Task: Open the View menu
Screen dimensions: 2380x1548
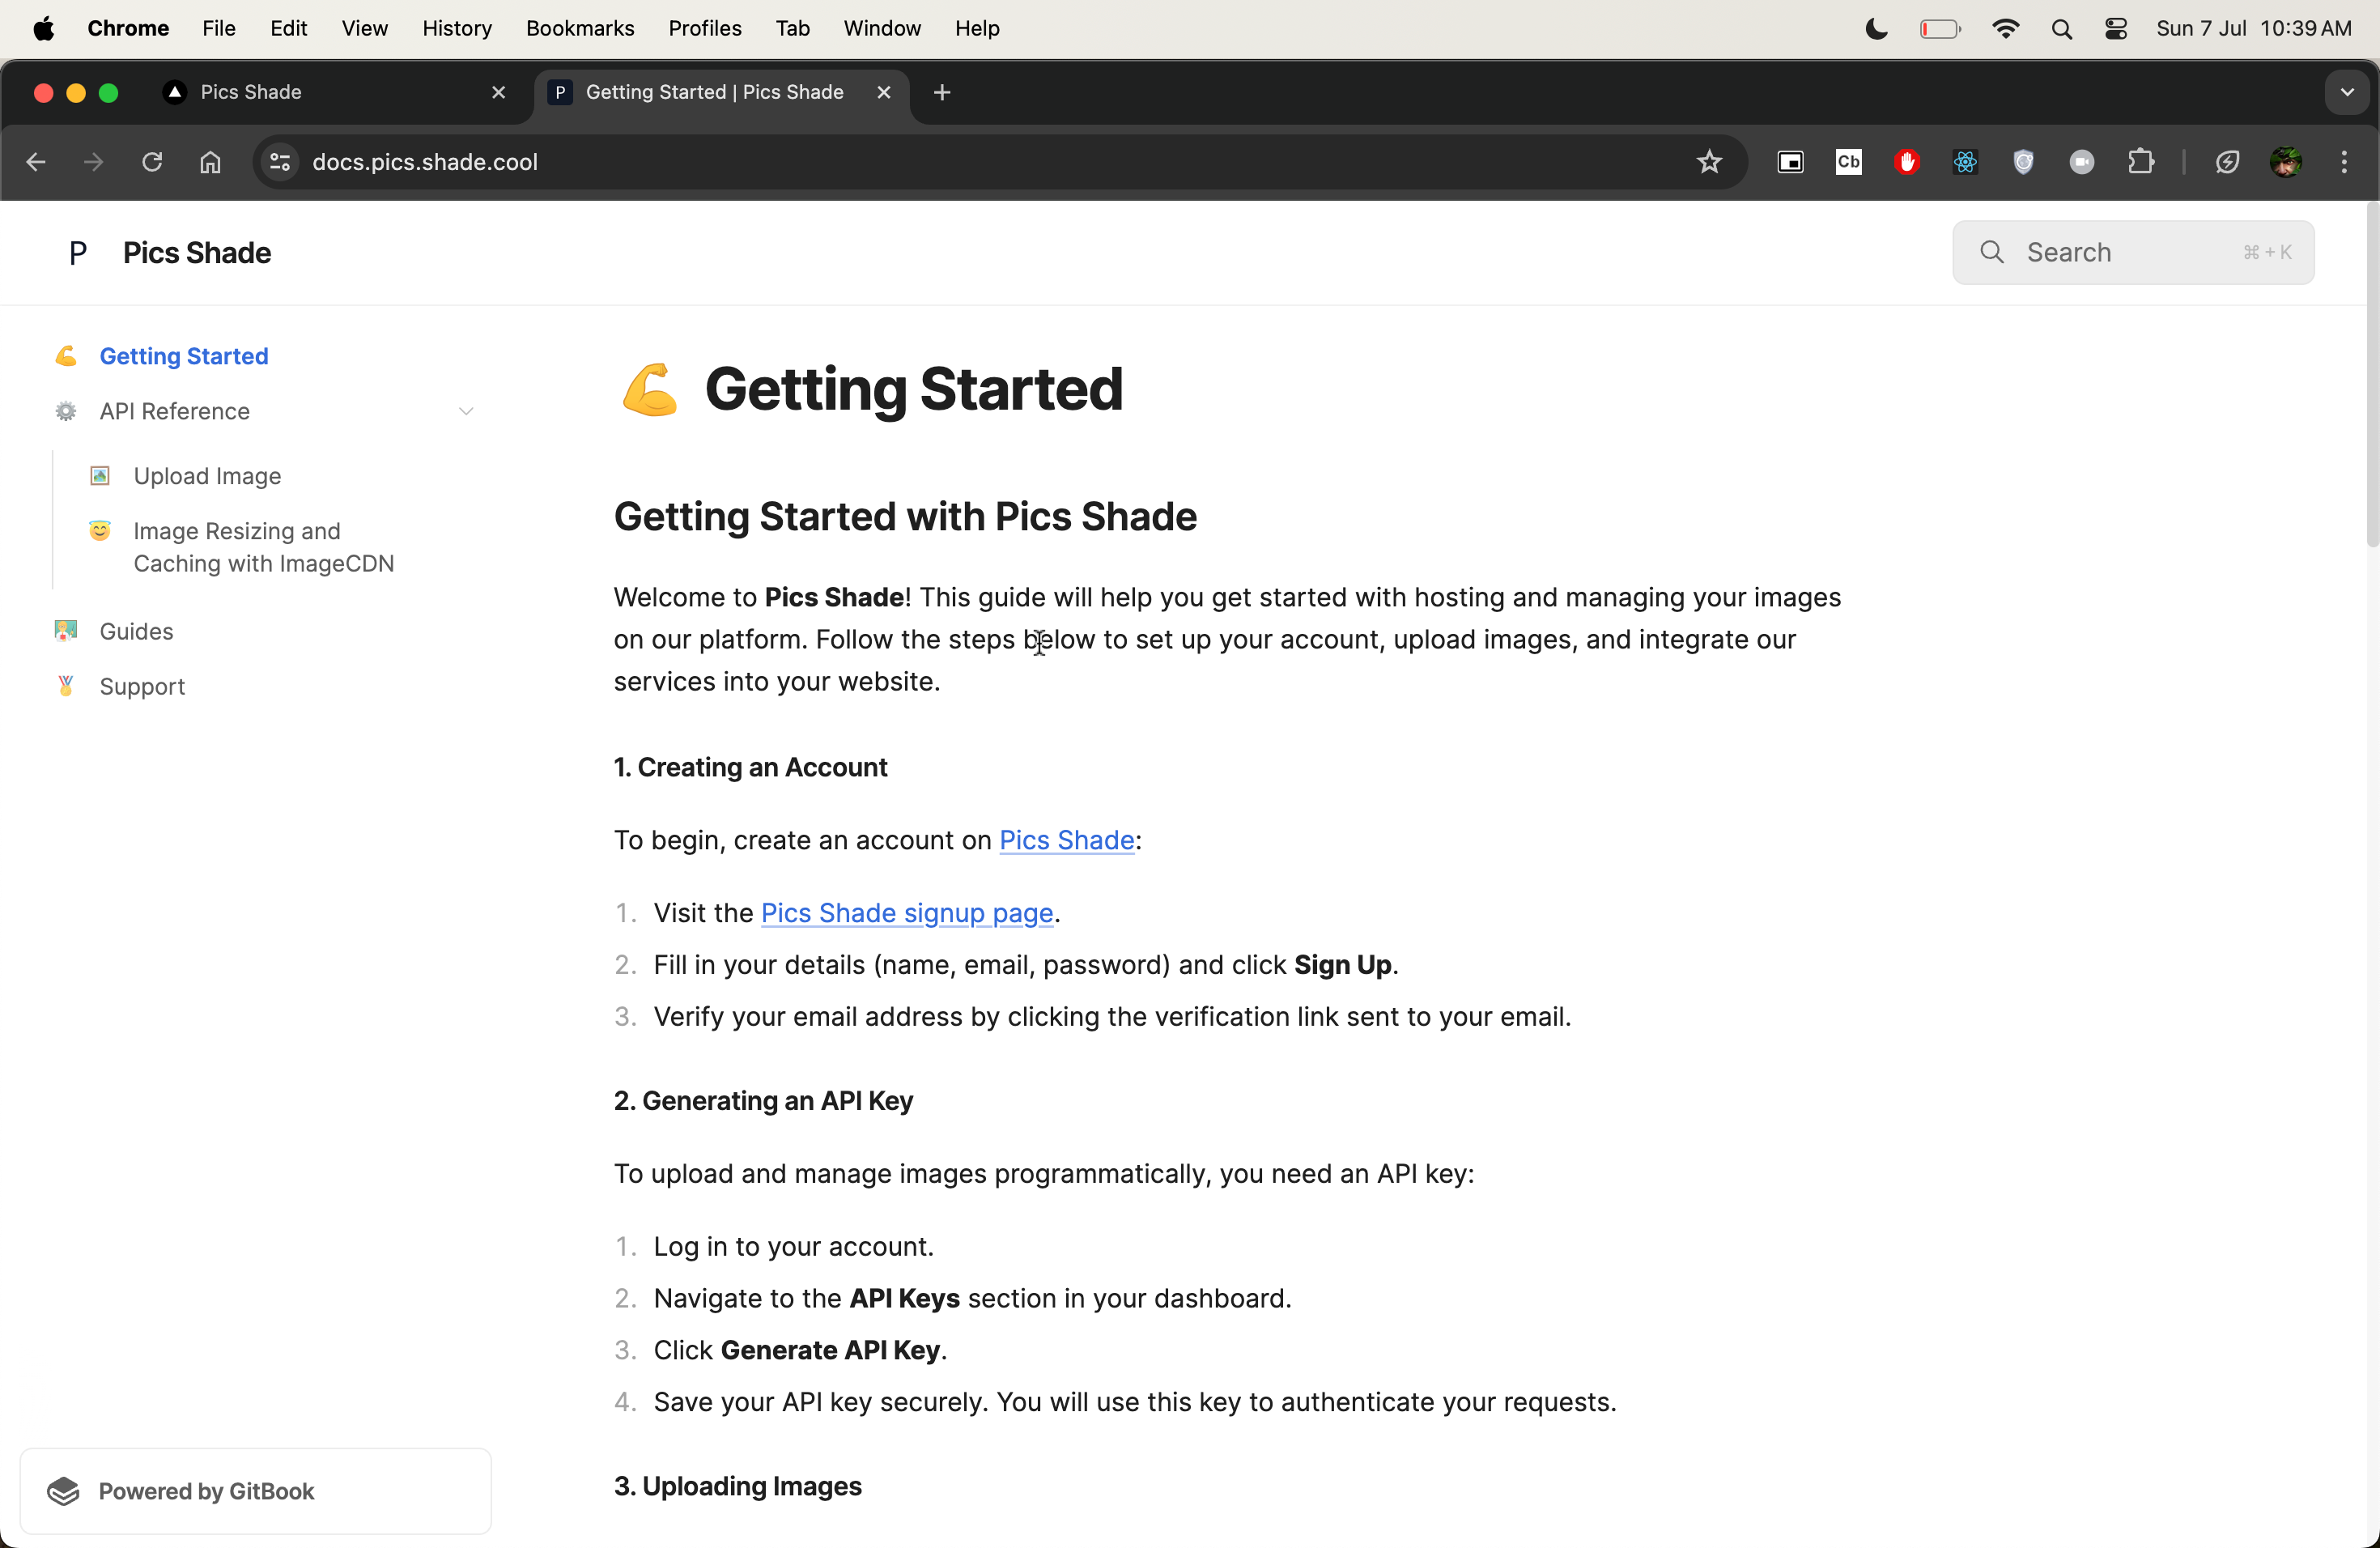Action: [x=364, y=29]
